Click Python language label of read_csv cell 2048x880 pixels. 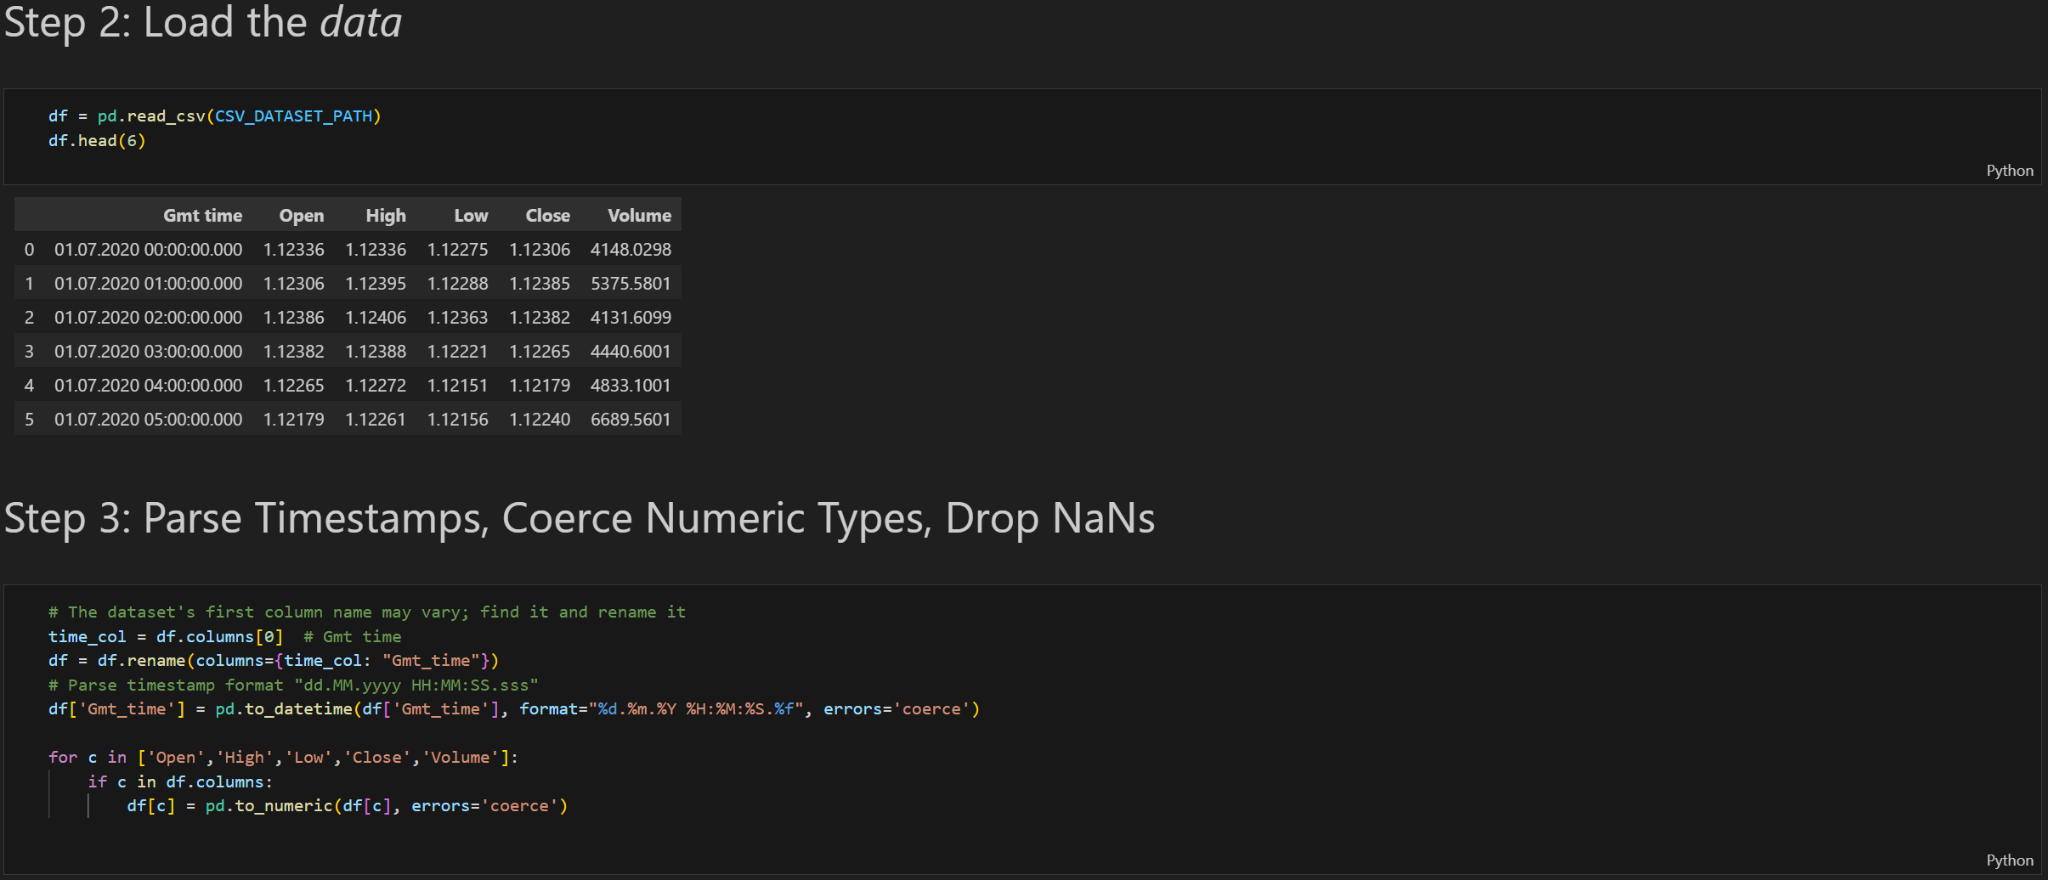point(2009,171)
